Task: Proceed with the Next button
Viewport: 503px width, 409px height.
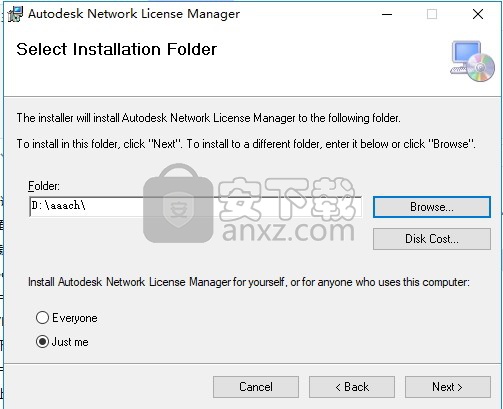Action: (x=448, y=387)
